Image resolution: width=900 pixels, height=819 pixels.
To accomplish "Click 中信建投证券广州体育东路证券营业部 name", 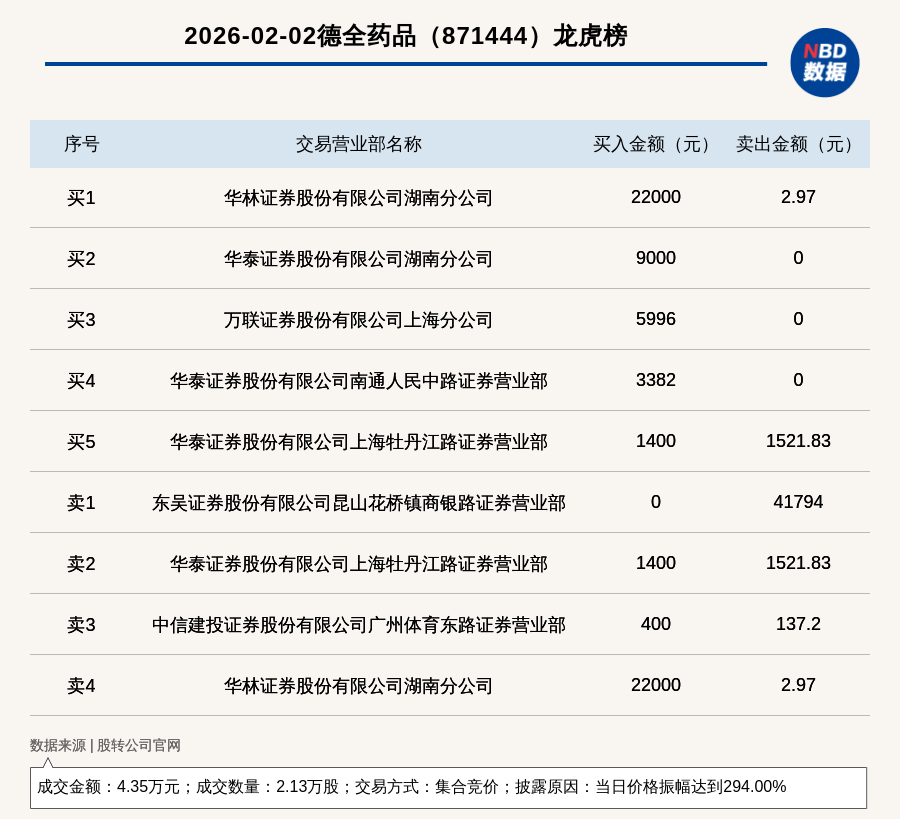I will click(358, 625).
